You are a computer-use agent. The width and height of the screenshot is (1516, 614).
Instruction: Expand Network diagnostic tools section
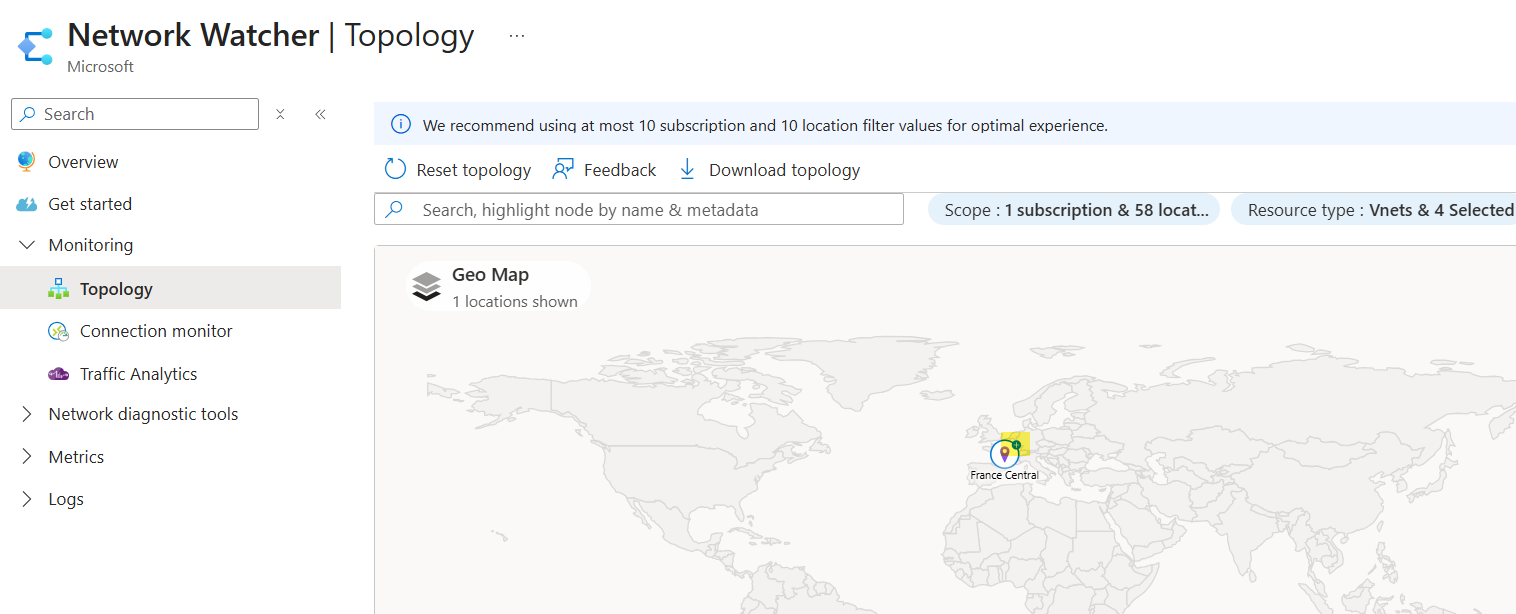[x=26, y=414]
